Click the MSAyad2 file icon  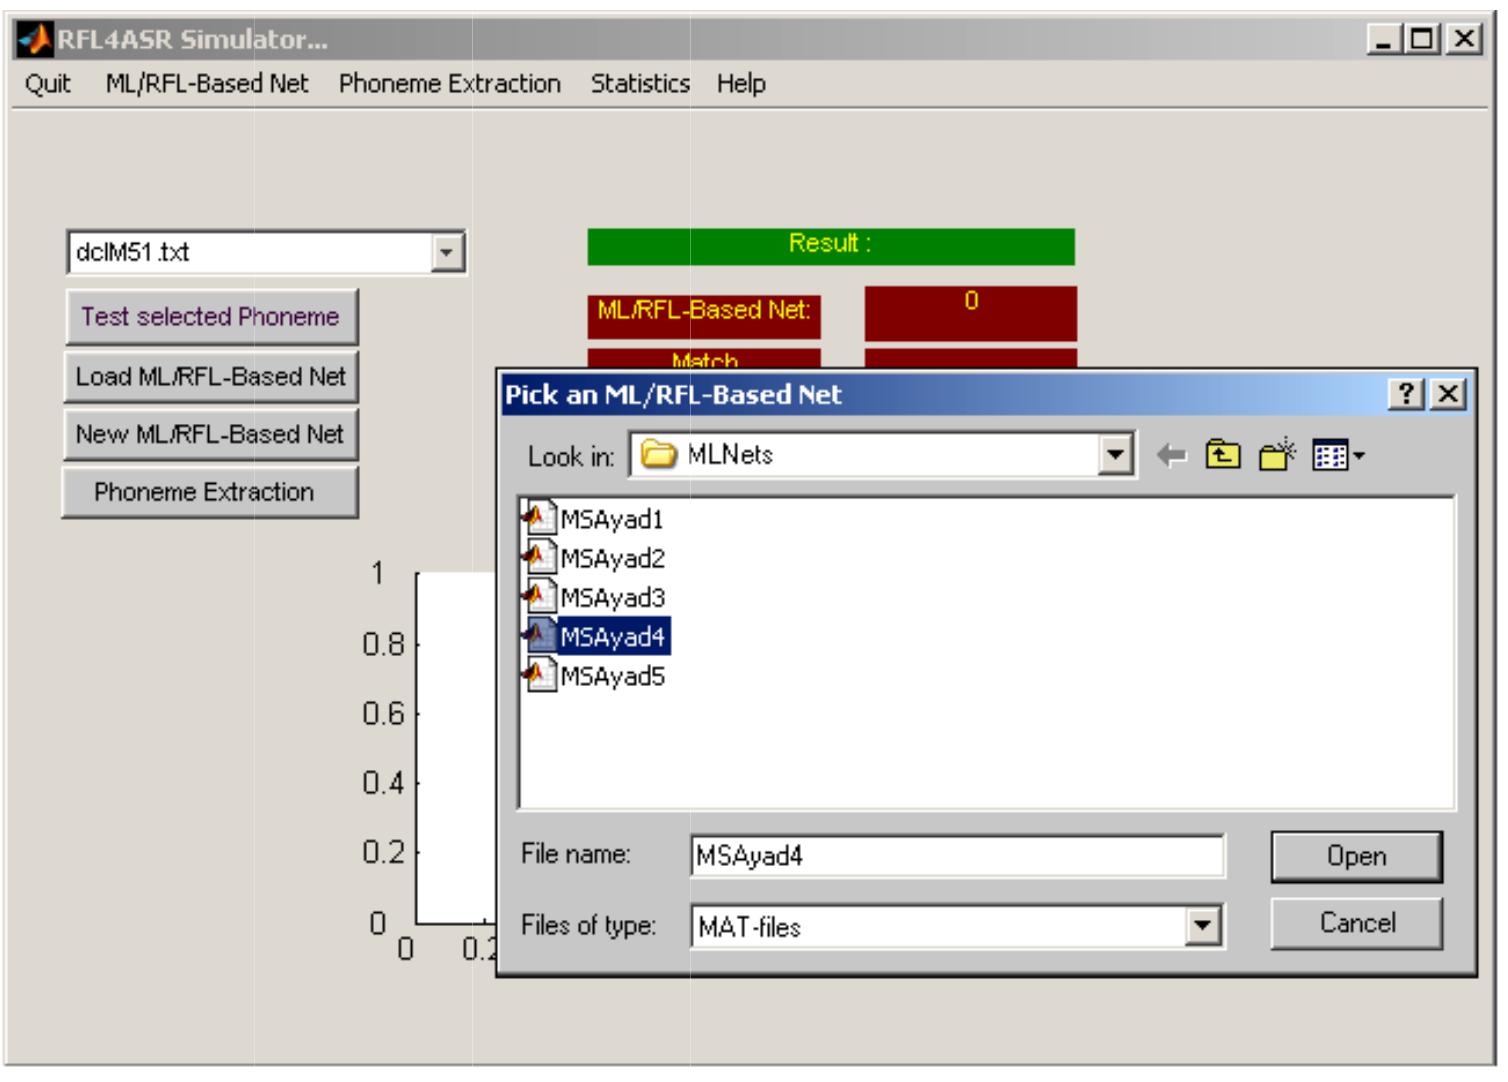pos(538,557)
